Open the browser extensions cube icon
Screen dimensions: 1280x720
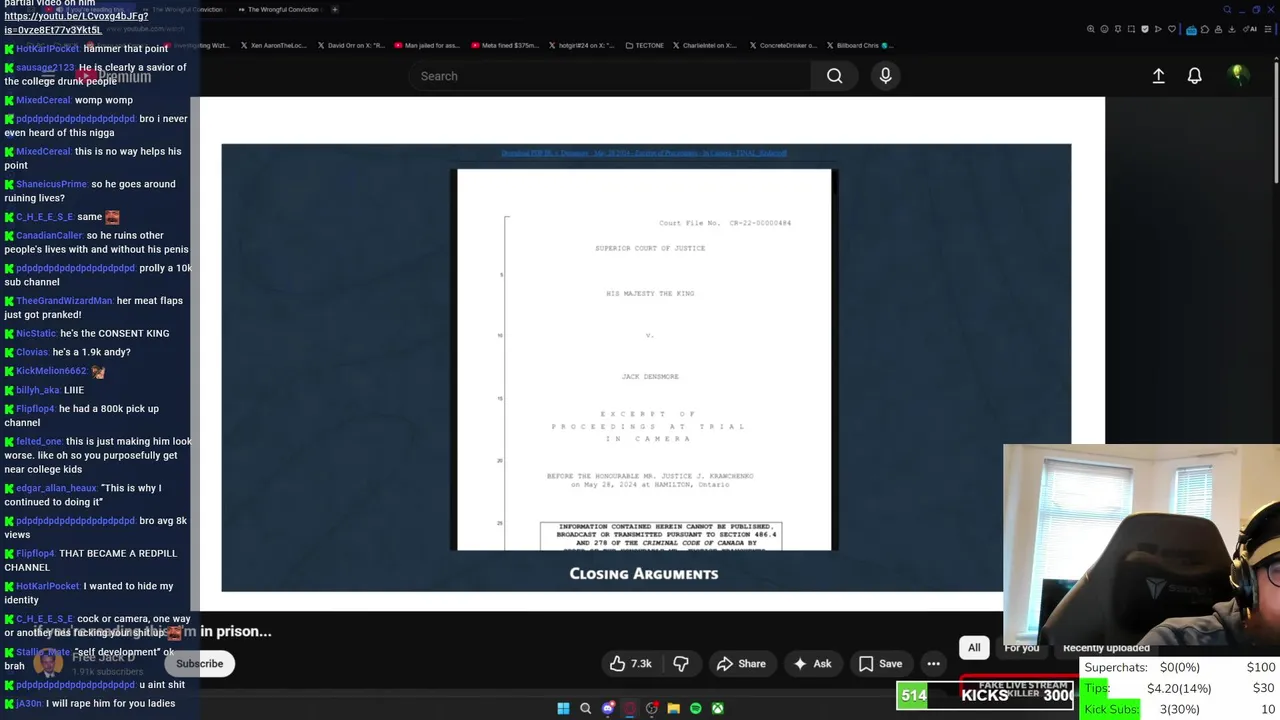[1205, 29]
